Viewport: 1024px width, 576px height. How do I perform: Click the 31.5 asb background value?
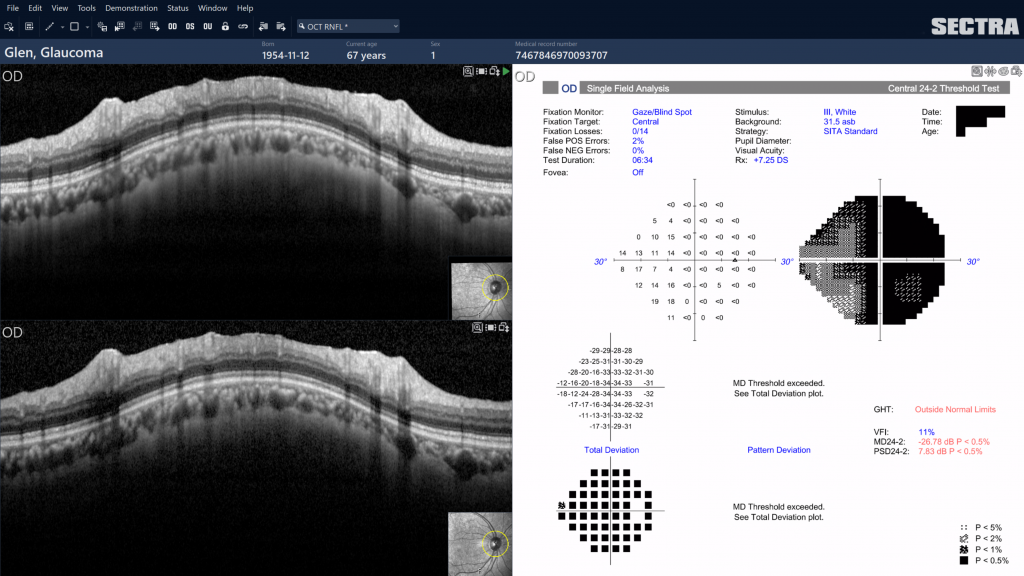click(x=839, y=121)
